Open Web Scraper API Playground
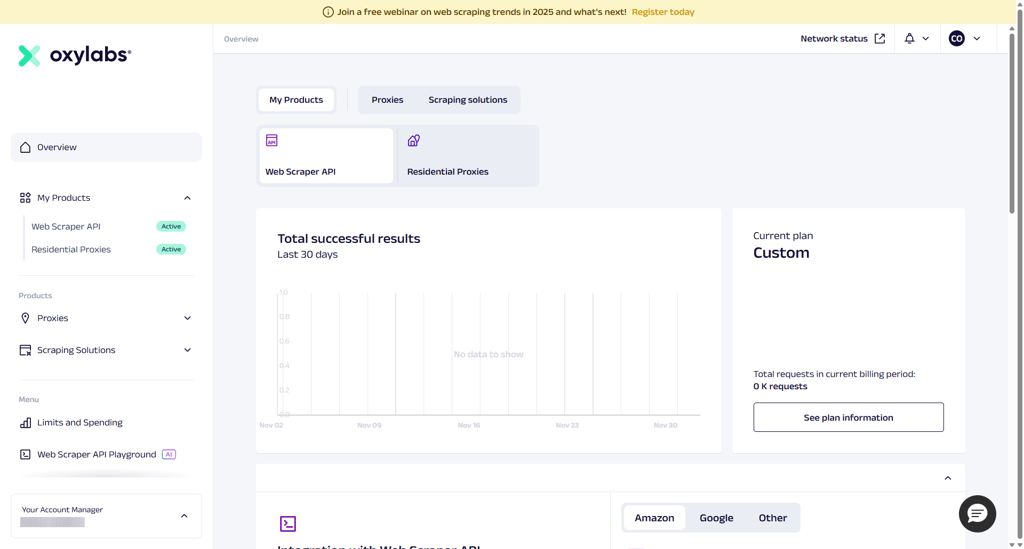This screenshot has width=1024, height=549. tap(97, 454)
